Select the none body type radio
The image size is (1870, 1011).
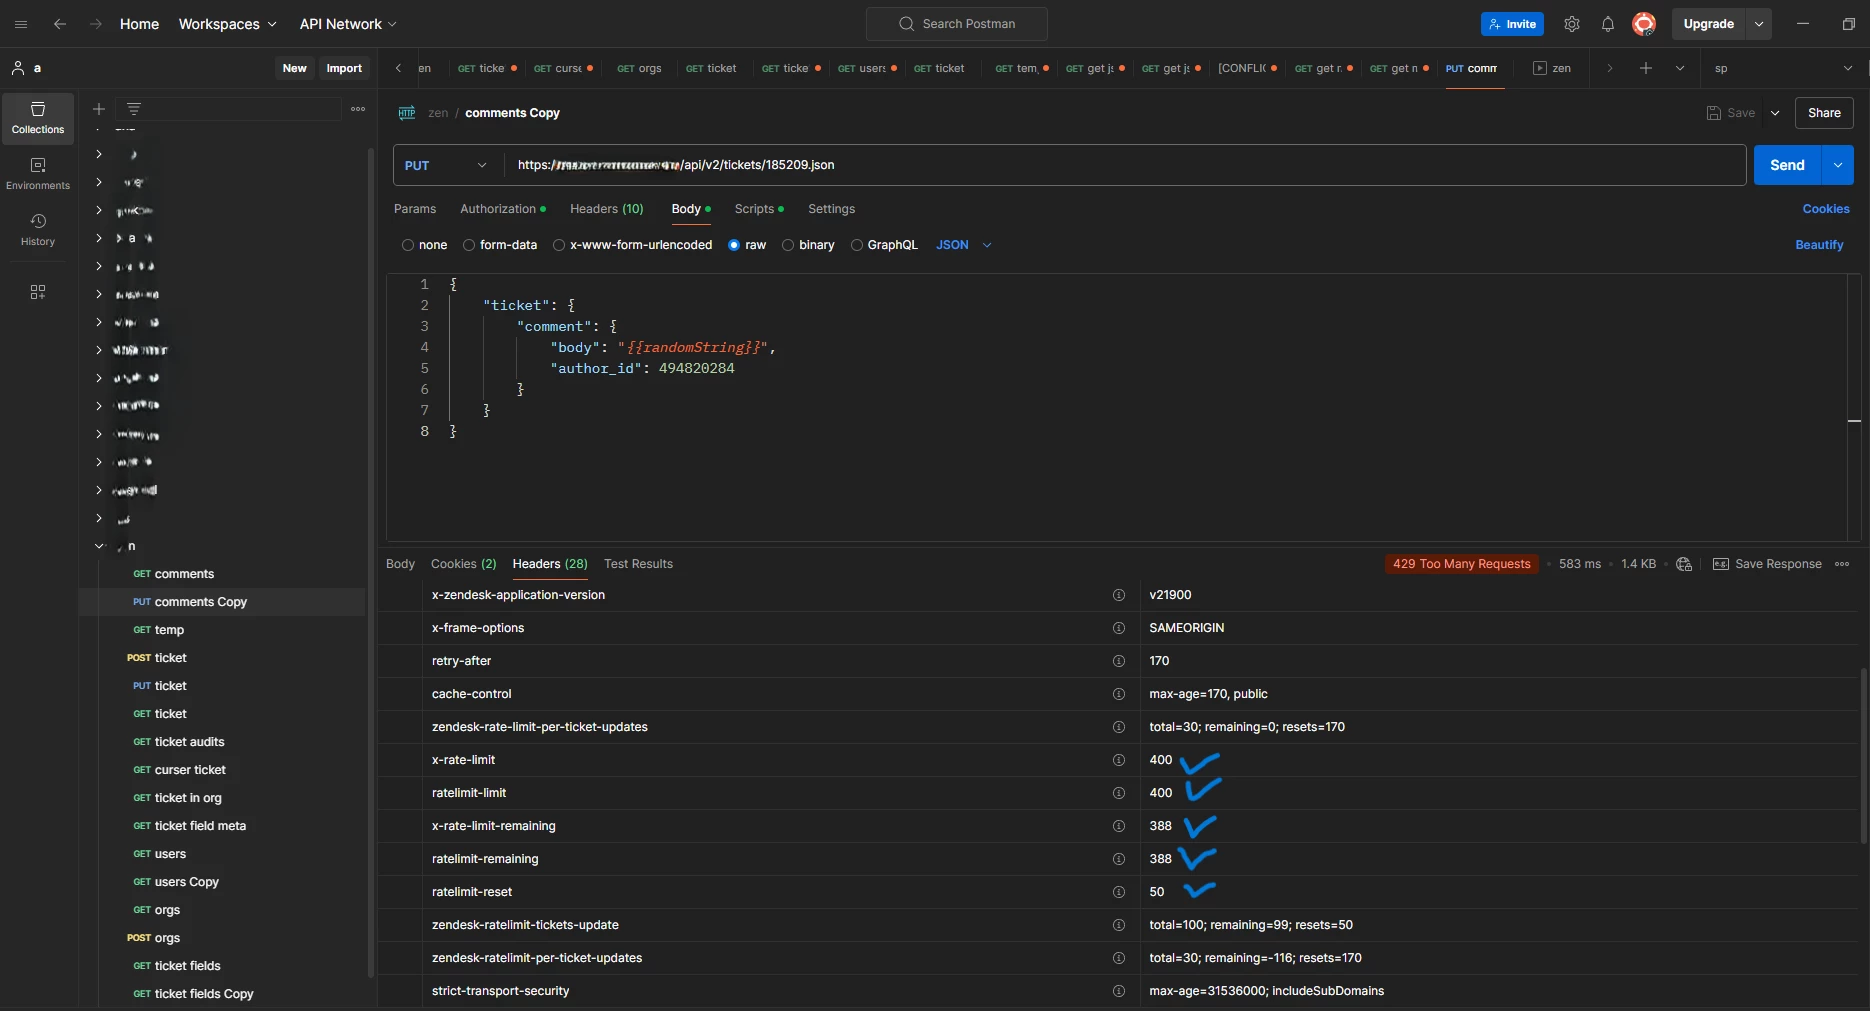click(x=408, y=245)
